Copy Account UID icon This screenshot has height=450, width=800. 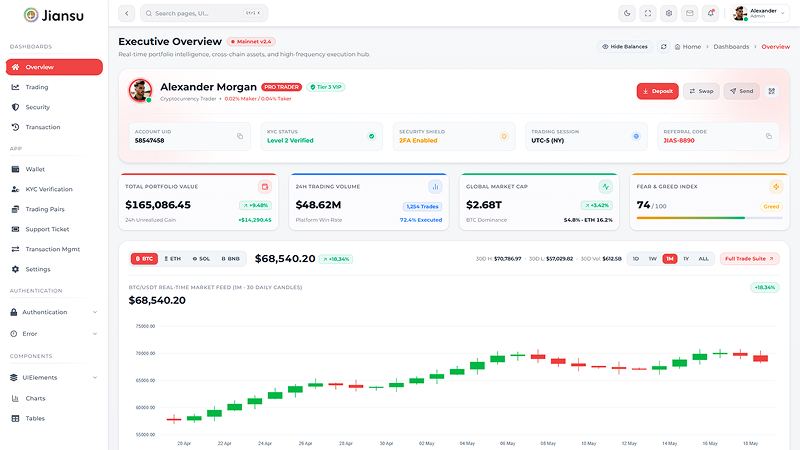point(240,136)
